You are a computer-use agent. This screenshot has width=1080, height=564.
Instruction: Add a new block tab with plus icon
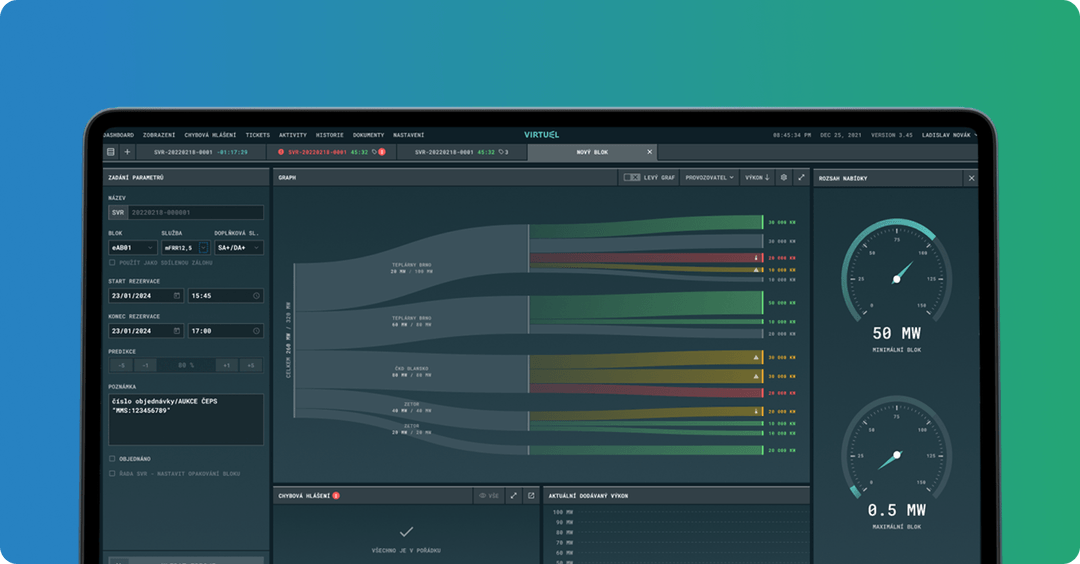[127, 152]
